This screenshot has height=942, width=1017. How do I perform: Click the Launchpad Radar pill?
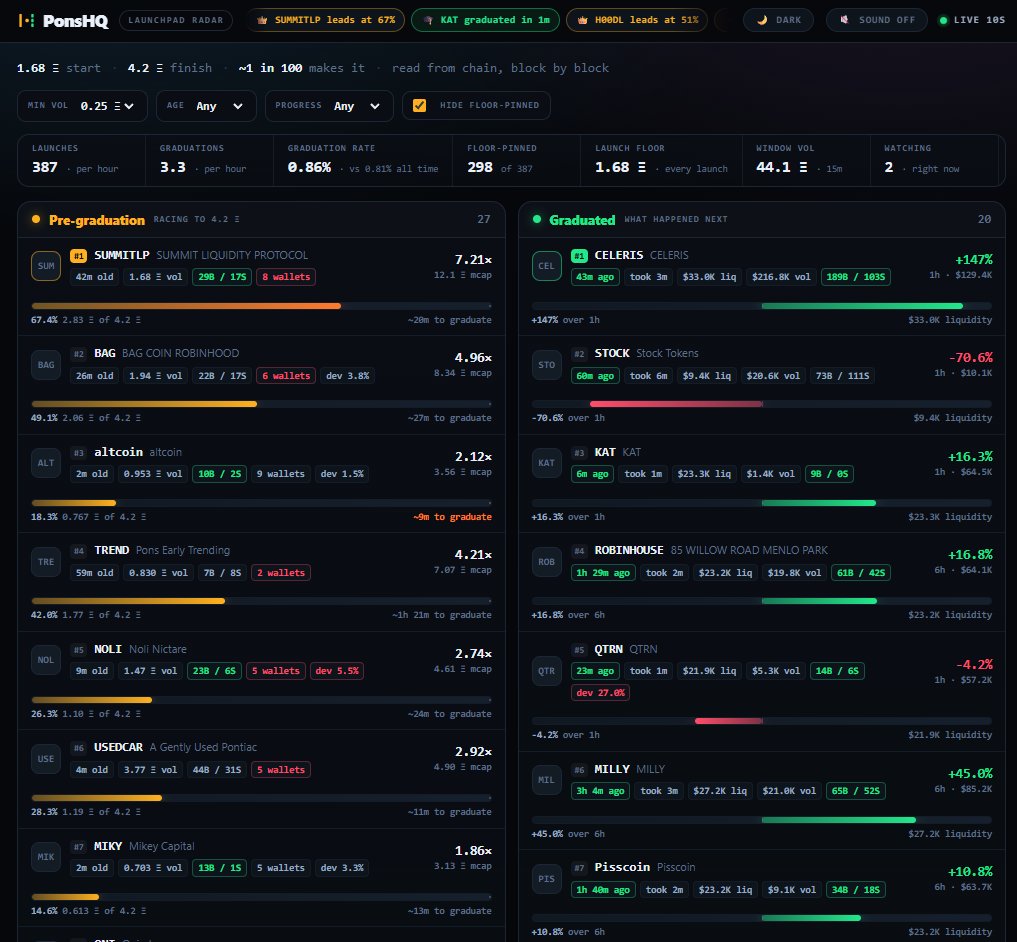(x=176, y=20)
